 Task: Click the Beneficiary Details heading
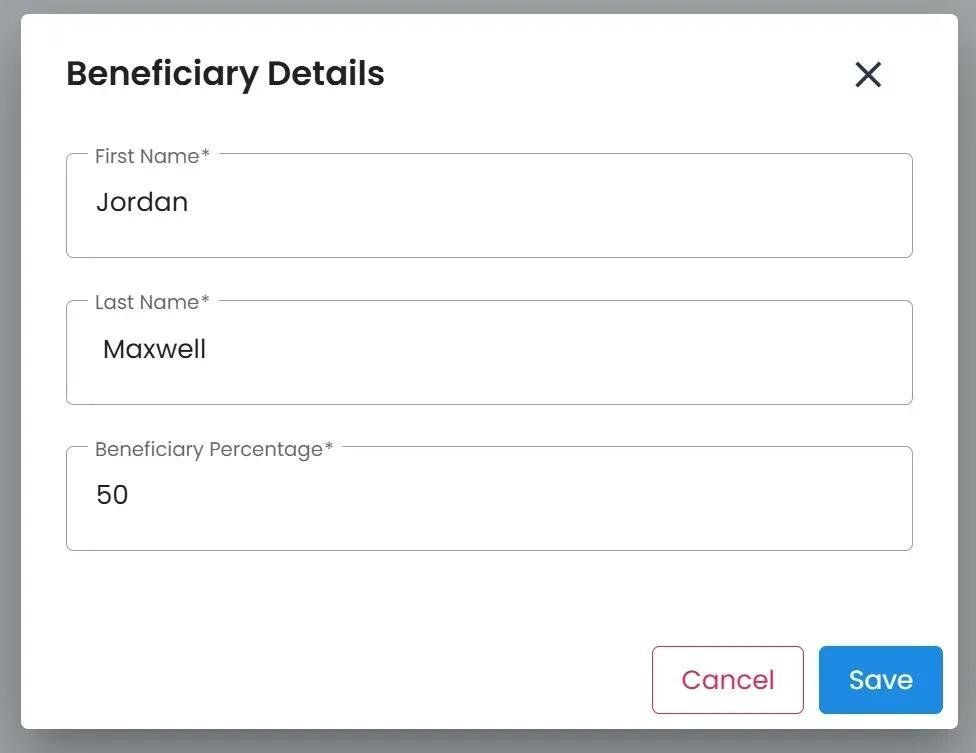(x=225, y=74)
